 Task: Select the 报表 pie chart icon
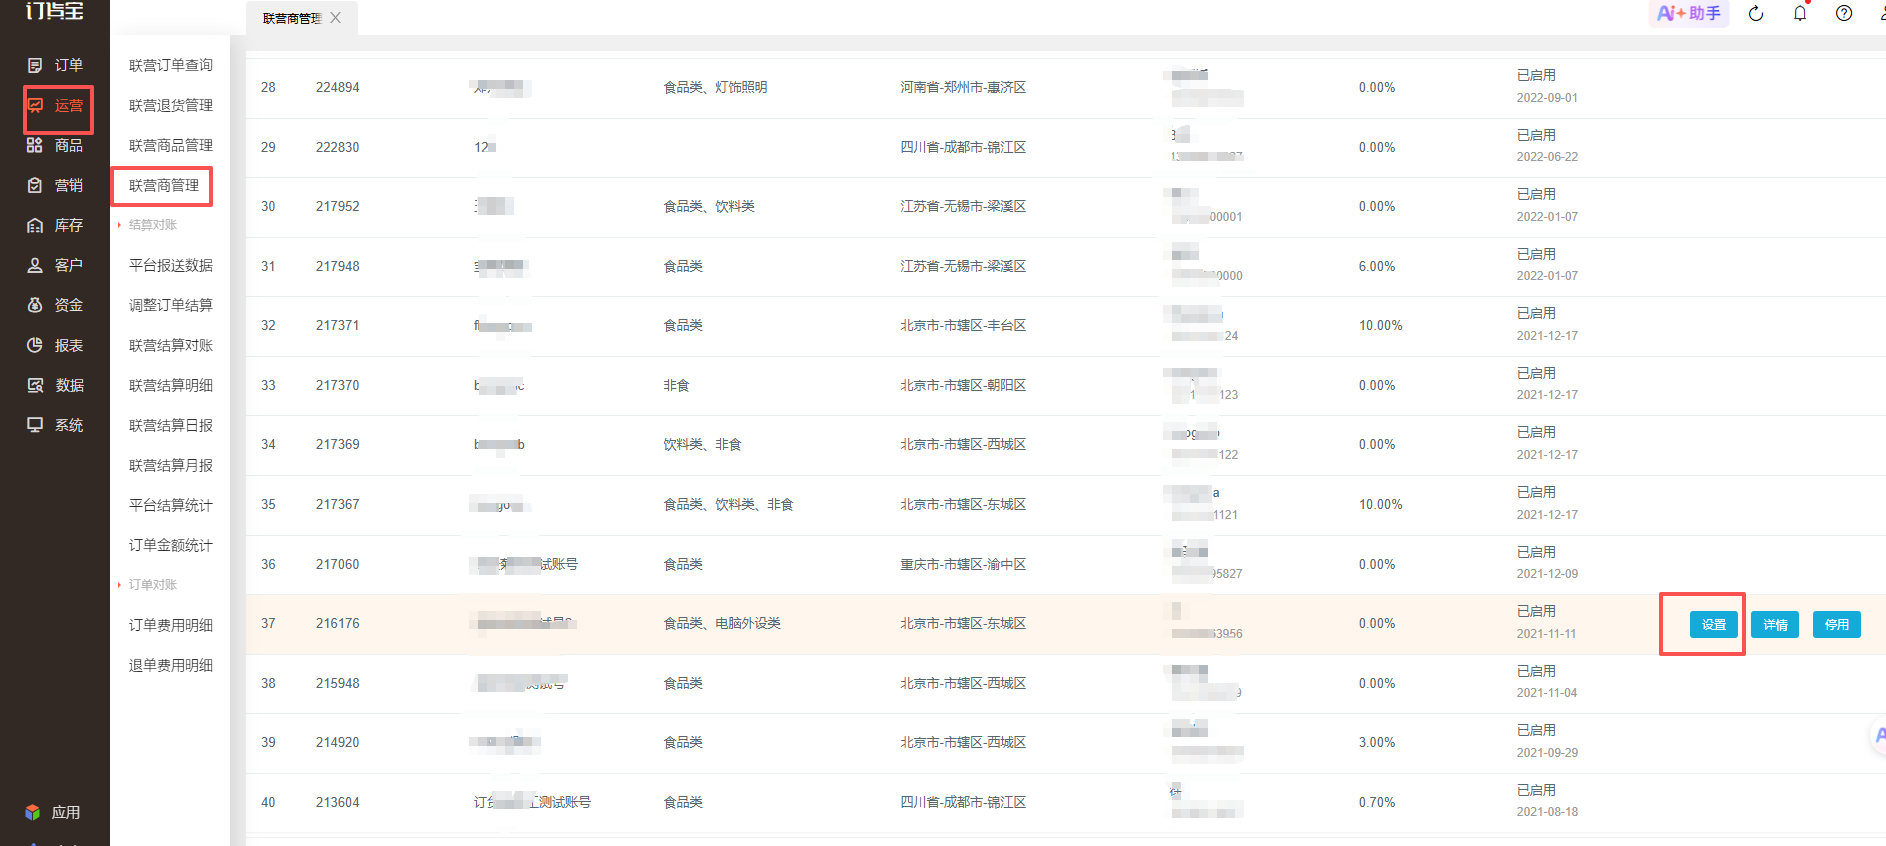coord(35,345)
